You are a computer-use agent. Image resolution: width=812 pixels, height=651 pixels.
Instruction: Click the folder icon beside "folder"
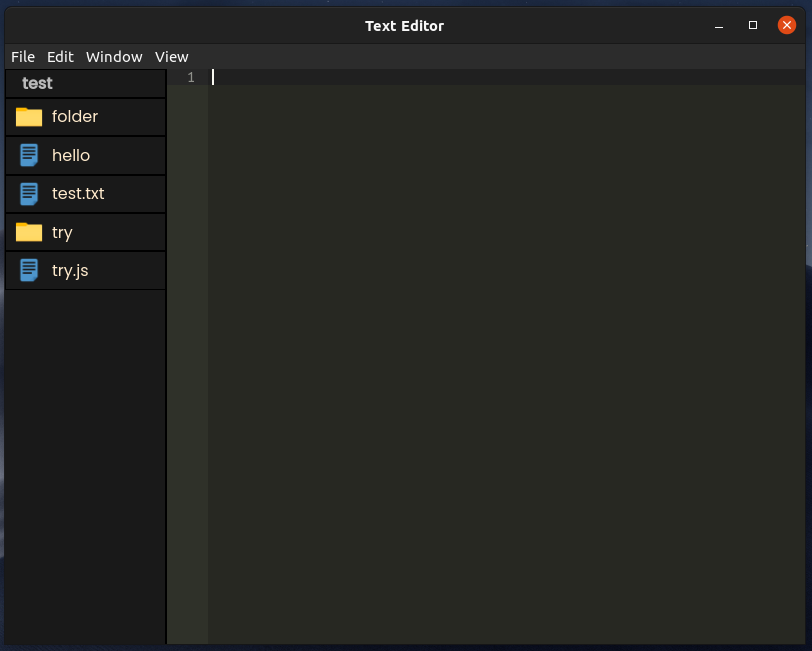coord(28,116)
